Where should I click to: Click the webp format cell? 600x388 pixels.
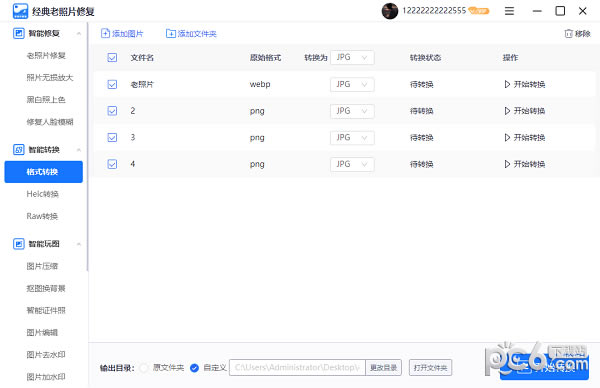[260, 84]
